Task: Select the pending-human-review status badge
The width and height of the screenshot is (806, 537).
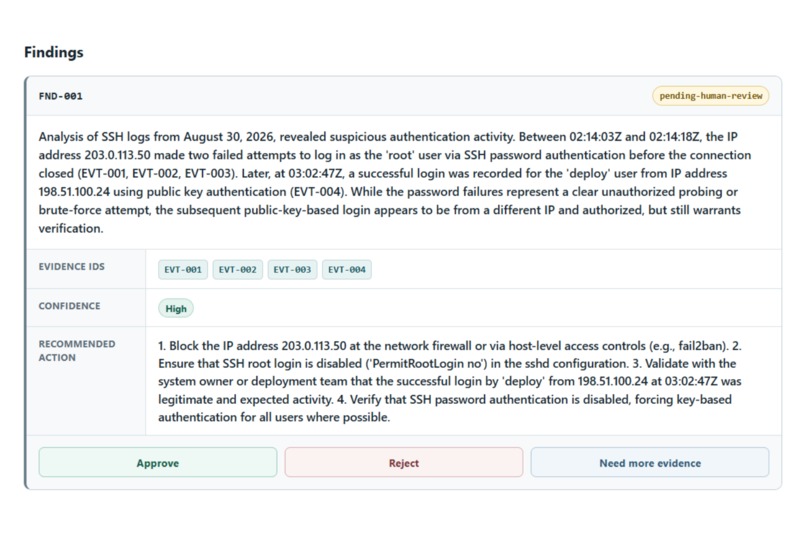Action: (x=710, y=96)
